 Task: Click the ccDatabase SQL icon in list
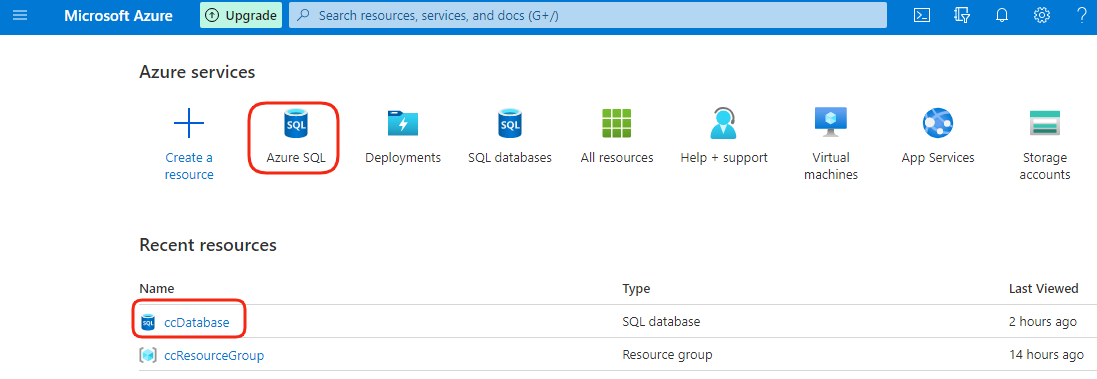click(148, 322)
